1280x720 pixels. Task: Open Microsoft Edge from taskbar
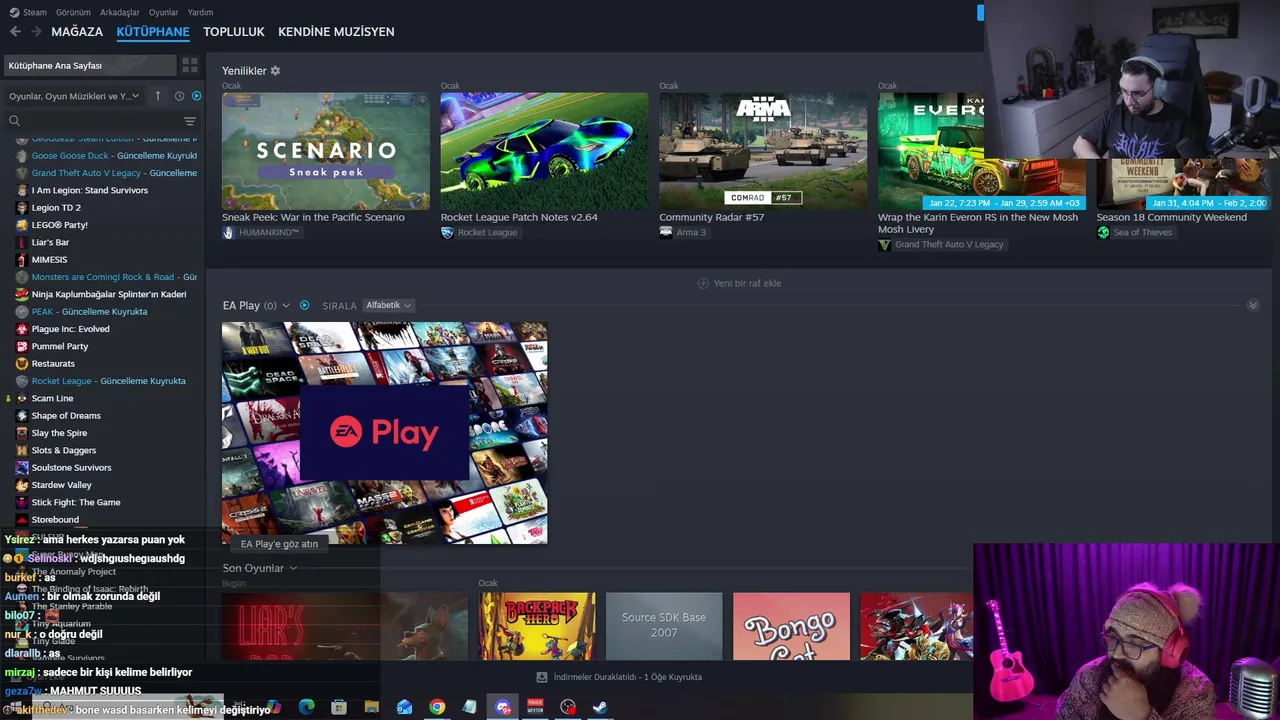pyautogui.click(x=306, y=707)
